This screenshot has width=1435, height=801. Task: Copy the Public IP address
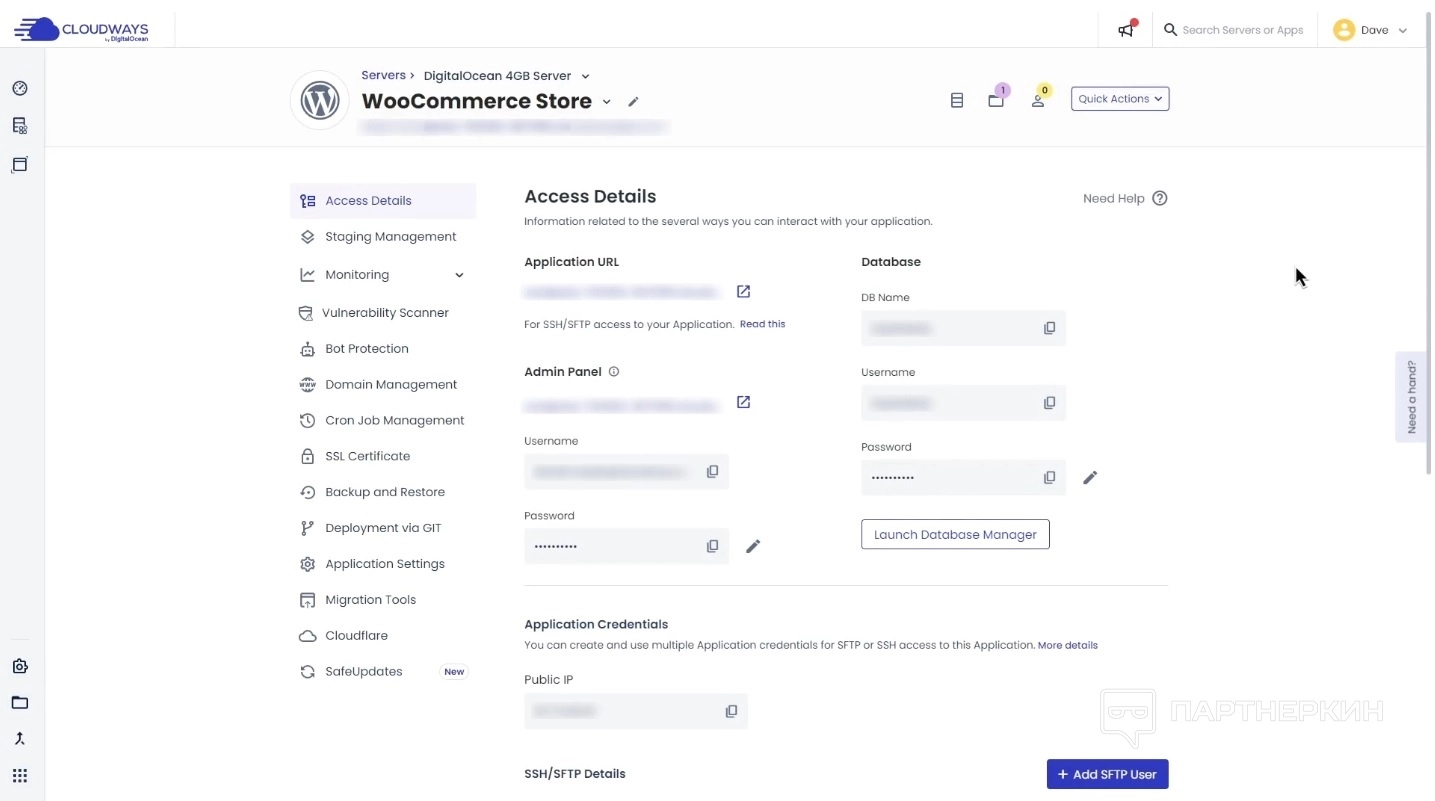pyautogui.click(x=731, y=711)
